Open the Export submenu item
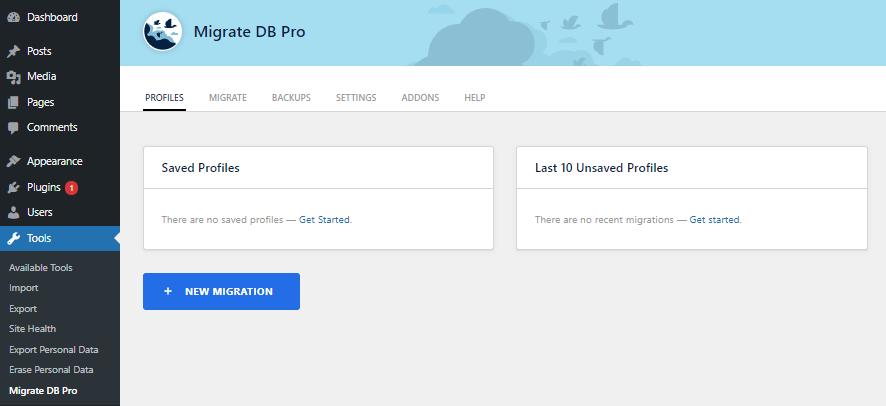This screenshot has height=406, width=886. point(23,309)
